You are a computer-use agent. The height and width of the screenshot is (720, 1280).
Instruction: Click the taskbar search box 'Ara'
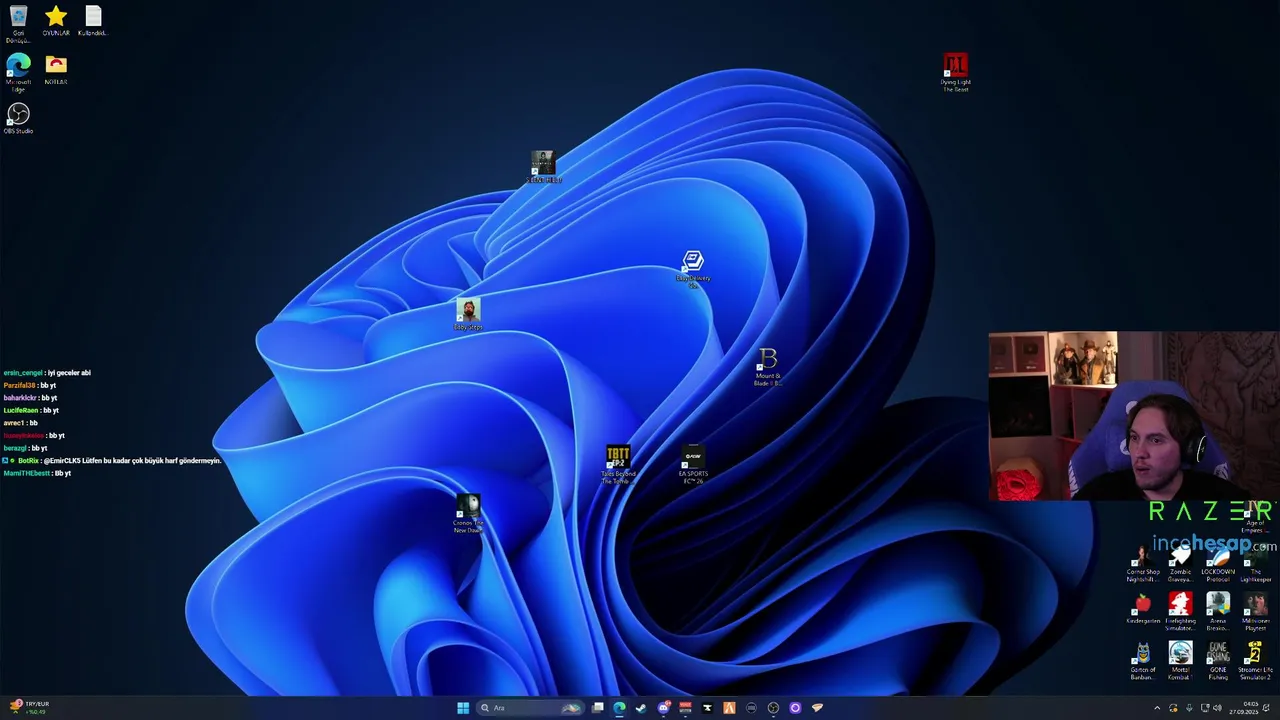[x=530, y=708]
